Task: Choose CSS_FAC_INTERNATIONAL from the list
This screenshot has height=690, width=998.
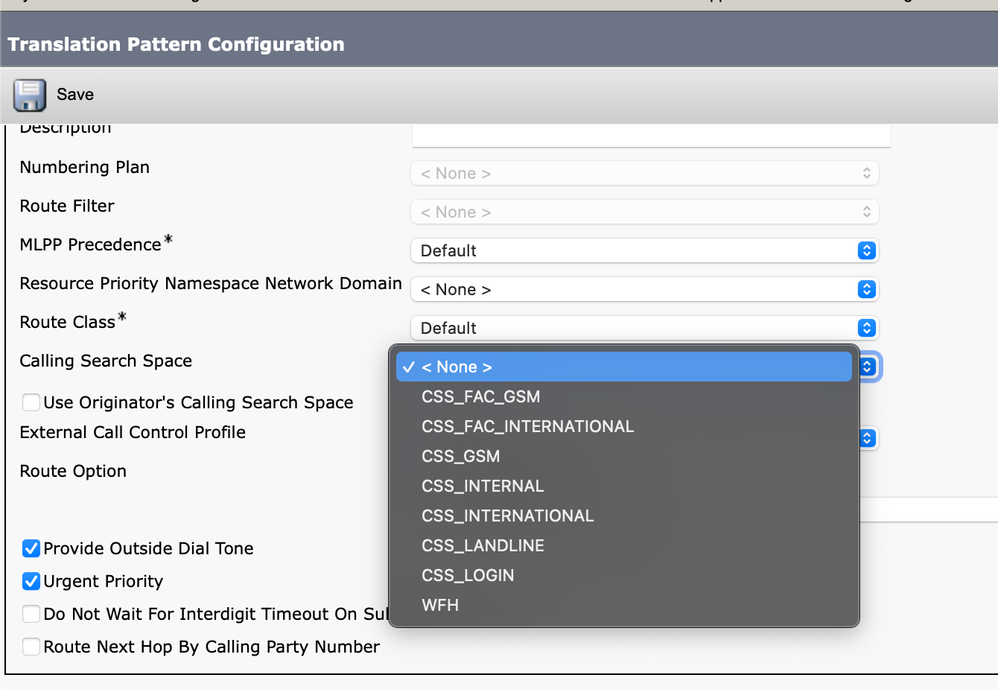Action: pyautogui.click(x=624, y=426)
